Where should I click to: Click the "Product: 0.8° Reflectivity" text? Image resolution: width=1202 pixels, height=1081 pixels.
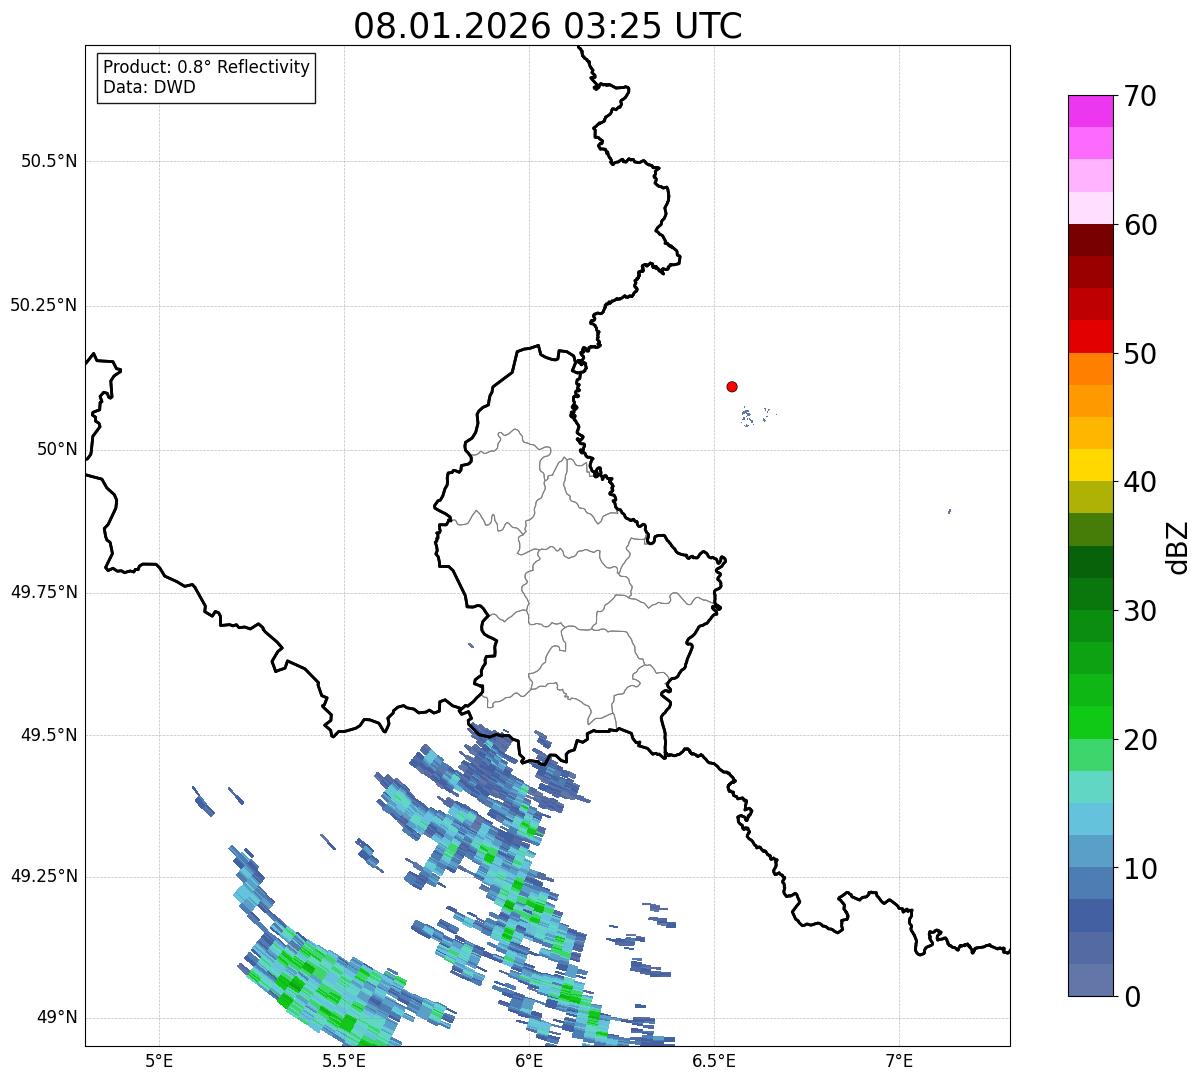(x=207, y=67)
